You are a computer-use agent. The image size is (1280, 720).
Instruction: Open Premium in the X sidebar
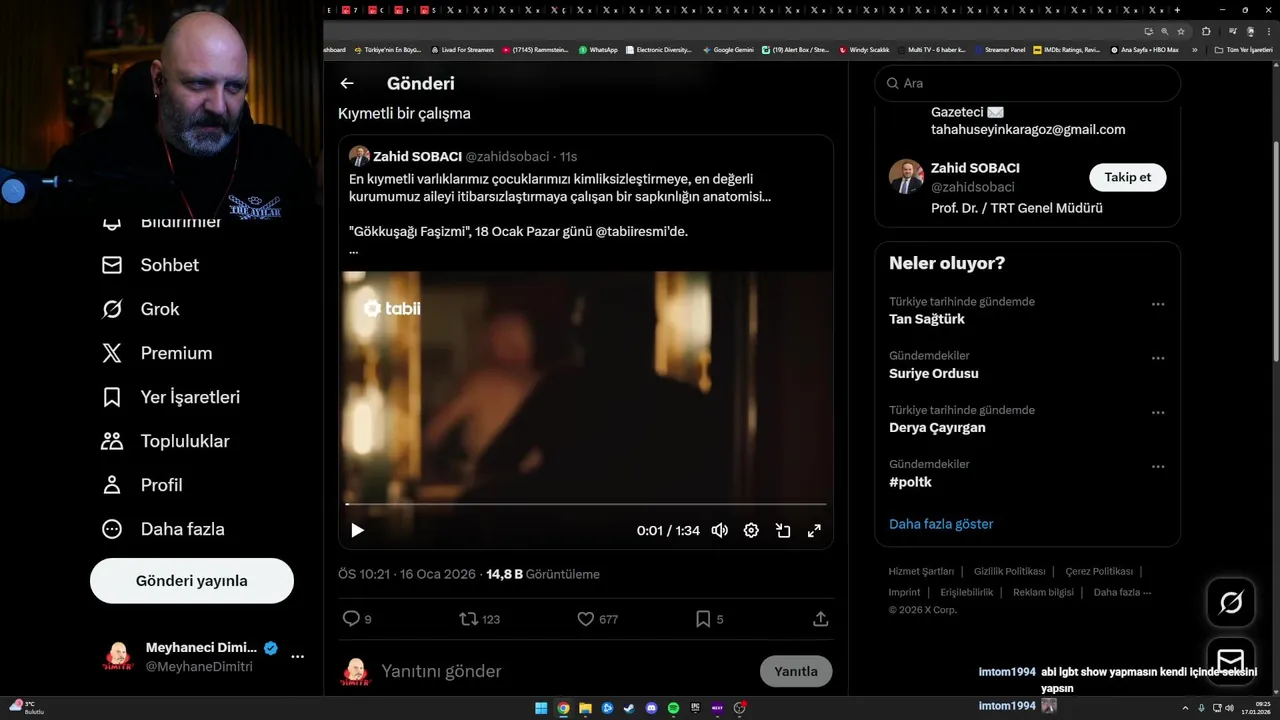point(157,353)
